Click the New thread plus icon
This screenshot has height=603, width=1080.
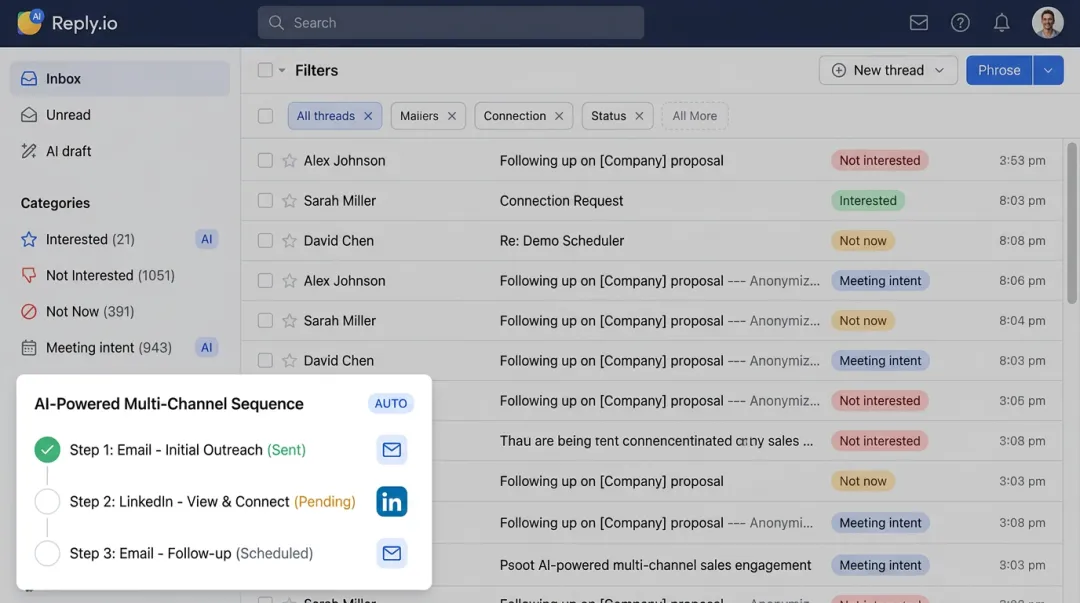pyautogui.click(x=838, y=70)
